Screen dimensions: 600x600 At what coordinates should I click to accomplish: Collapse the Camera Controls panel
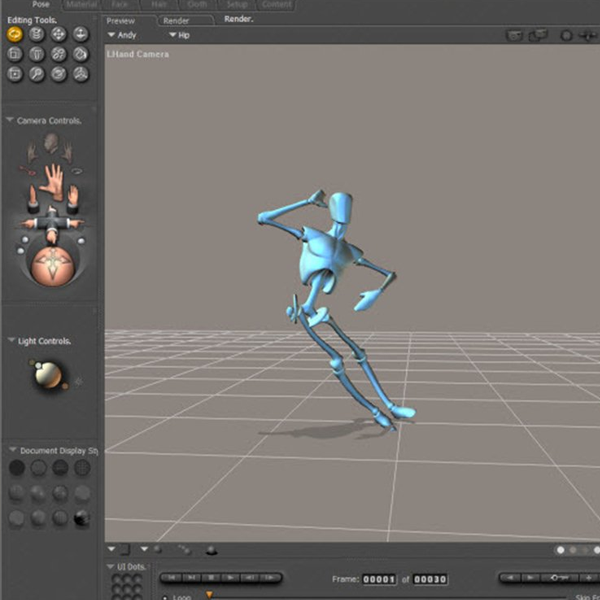(x=10, y=121)
